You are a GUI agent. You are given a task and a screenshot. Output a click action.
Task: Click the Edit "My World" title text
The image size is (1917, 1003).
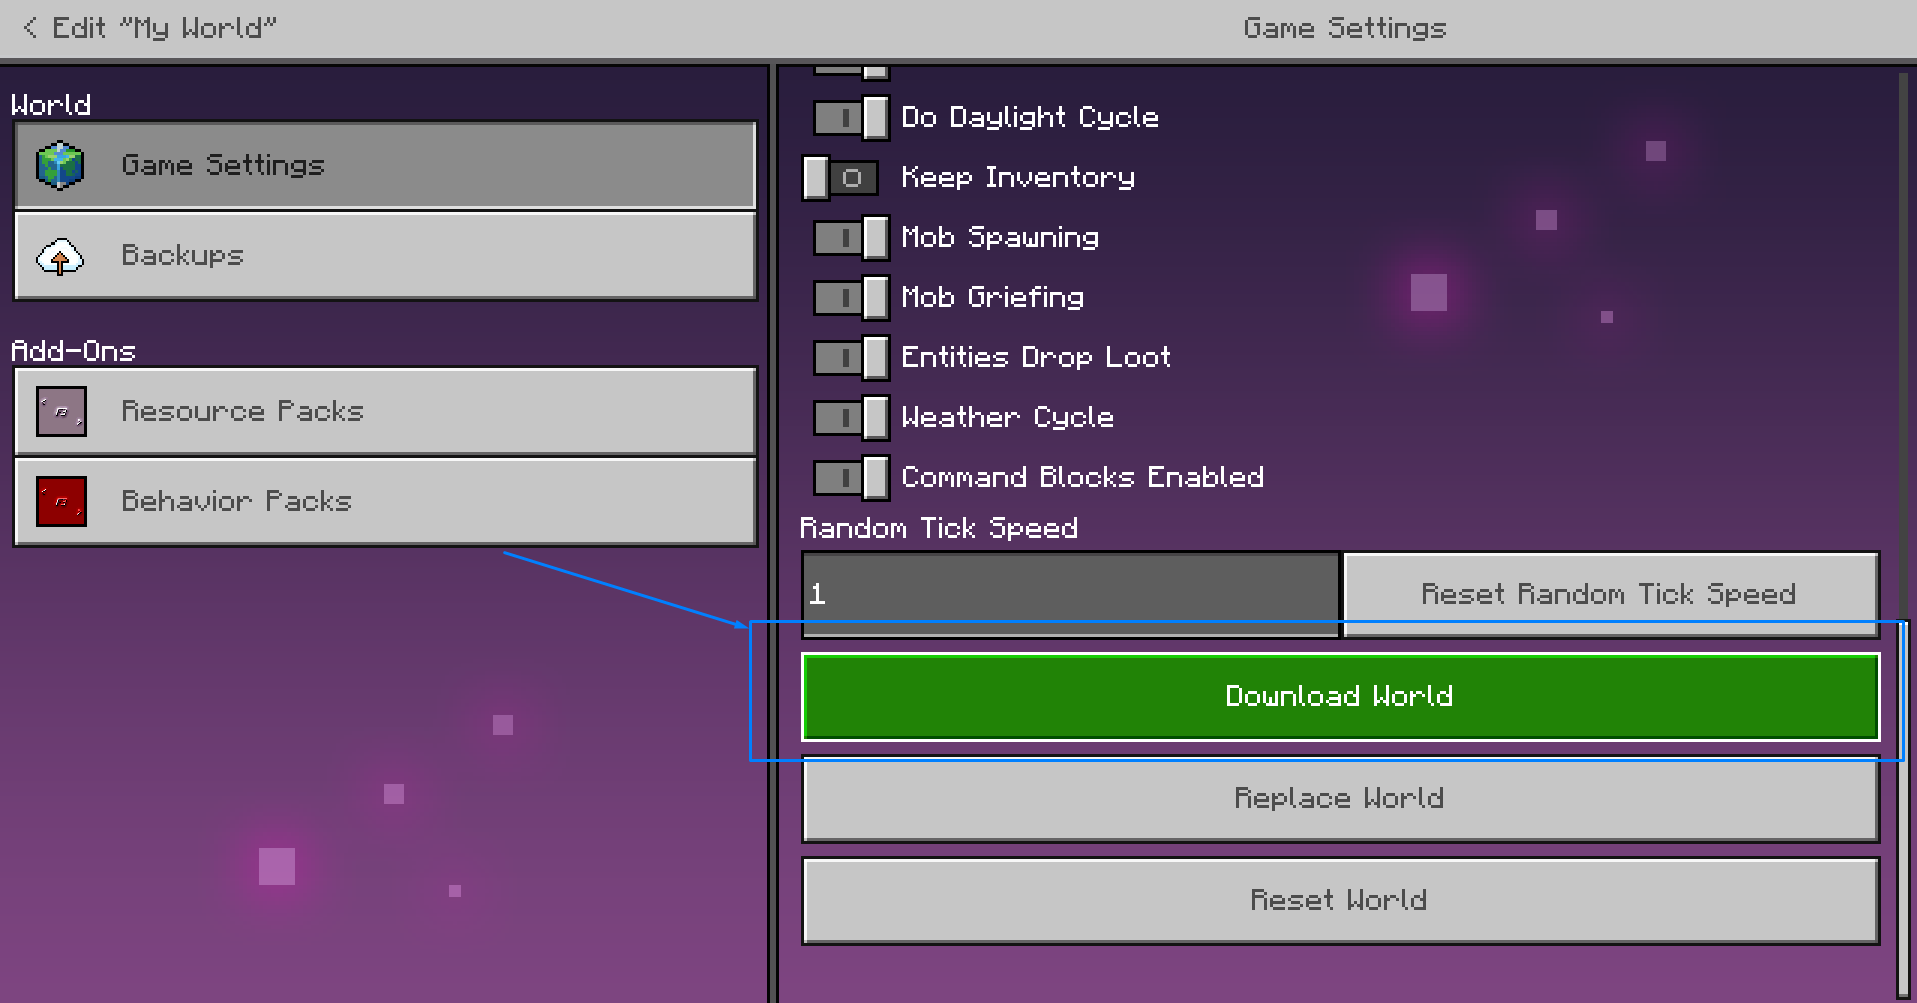click(x=164, y=28)
